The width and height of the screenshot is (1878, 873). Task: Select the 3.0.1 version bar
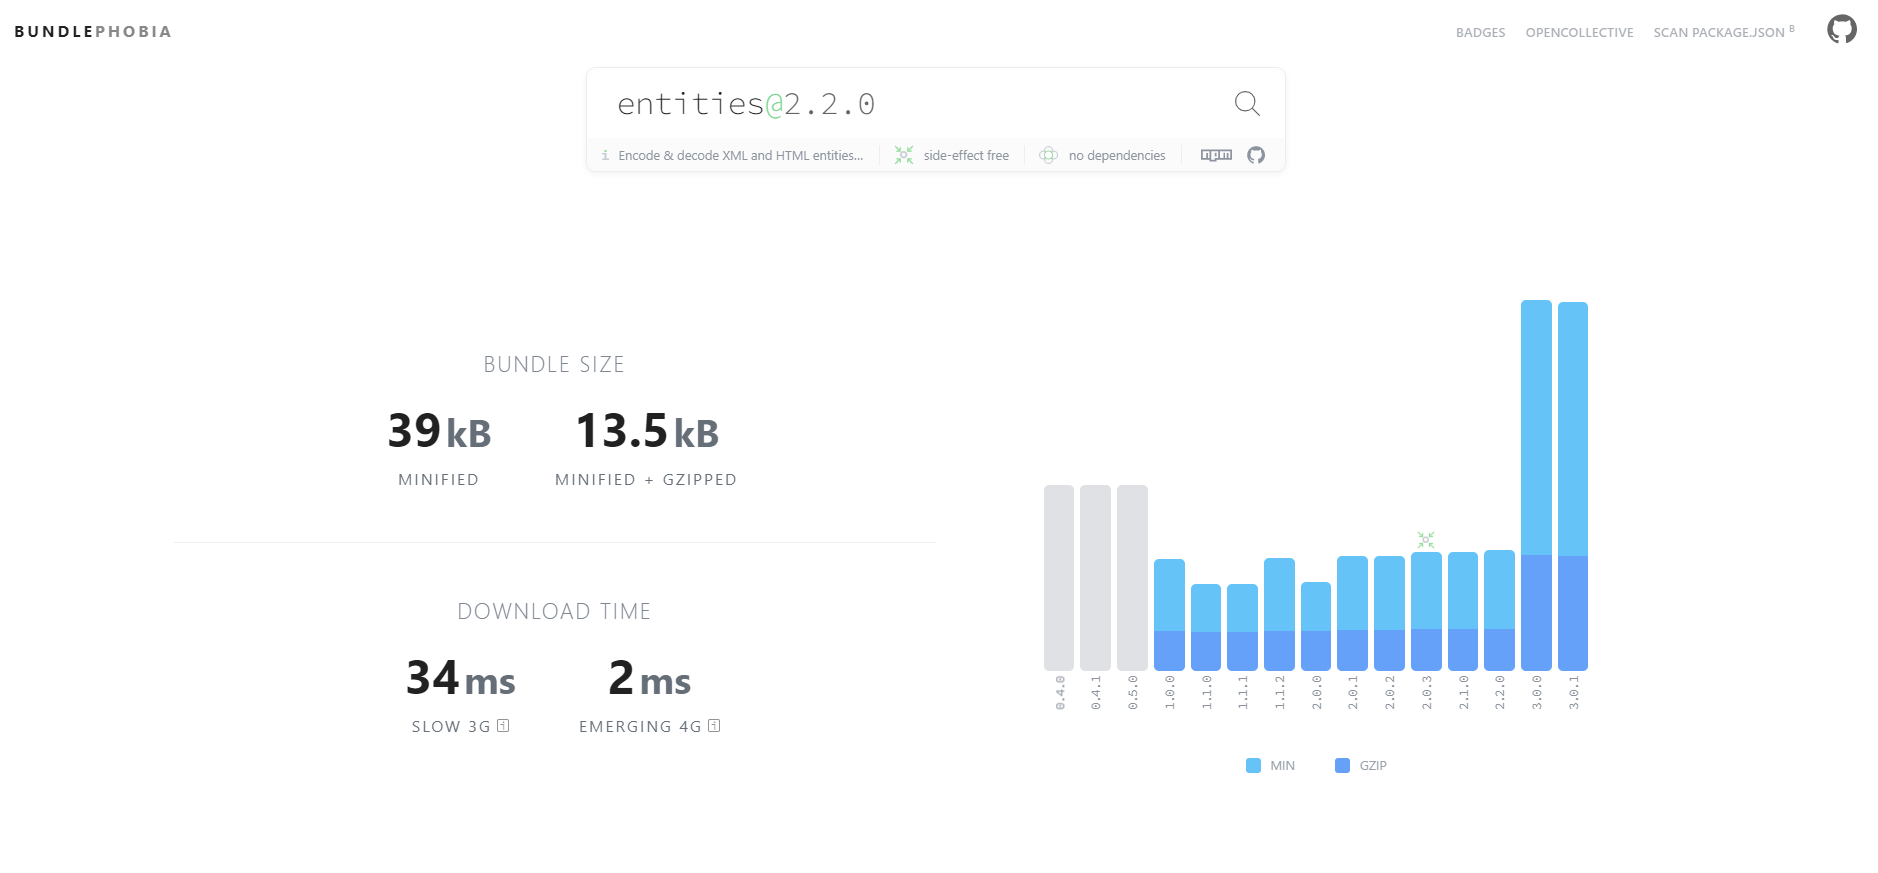point(1573,486)
